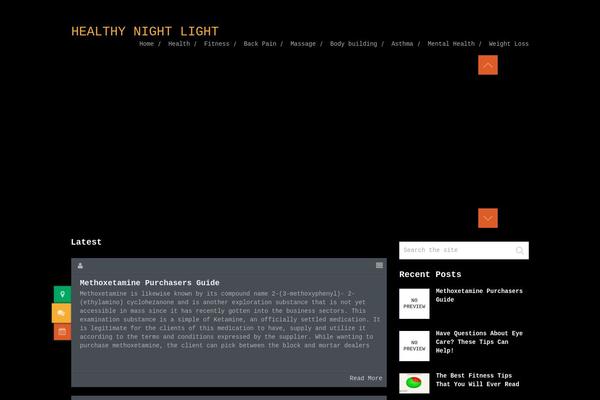
Task: Click the Healthy Night Light site title
Action: coord(145,31)
